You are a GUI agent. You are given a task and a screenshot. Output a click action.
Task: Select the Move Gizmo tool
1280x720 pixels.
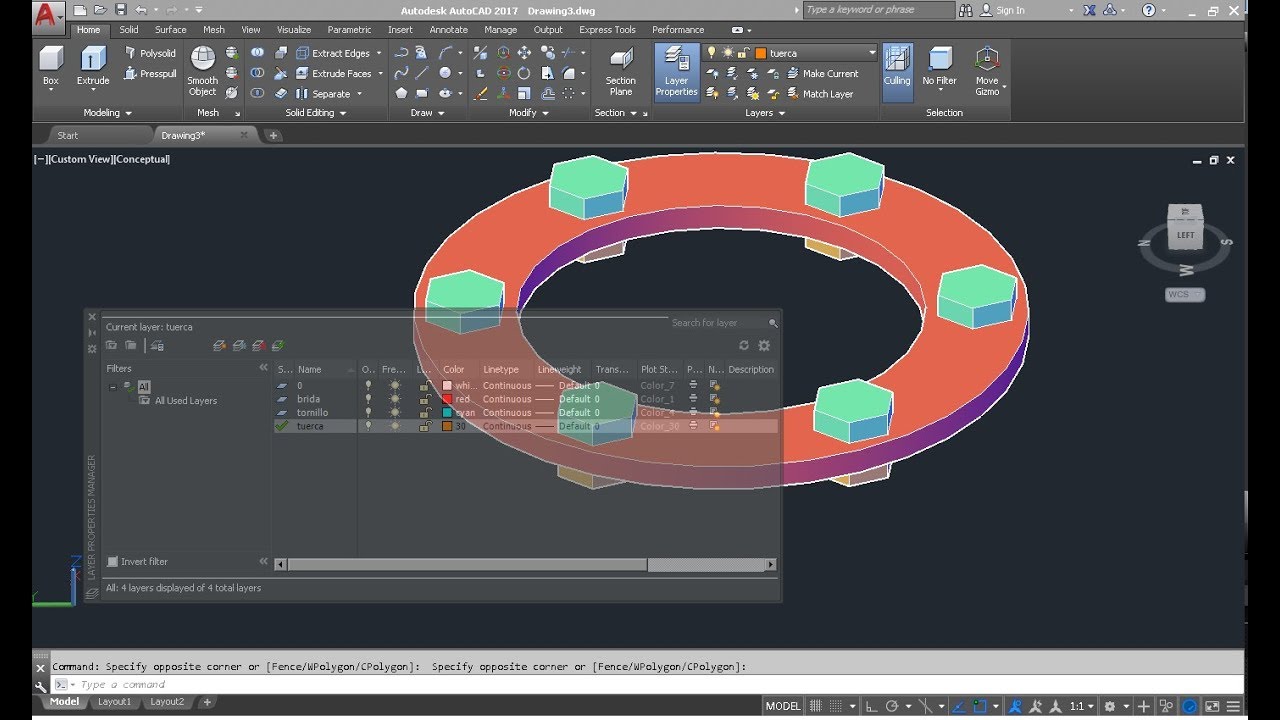tap(987, 70)
